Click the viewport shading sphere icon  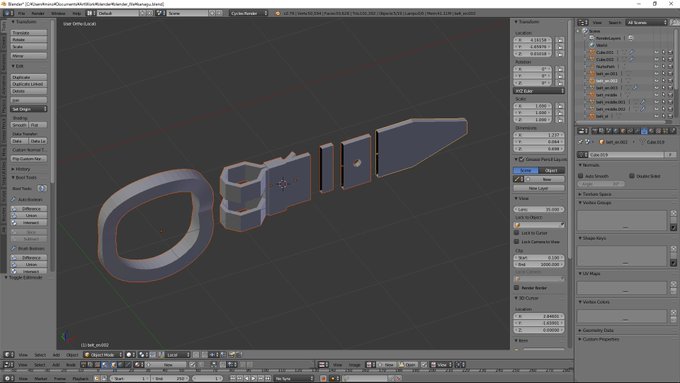click(129, 355)
